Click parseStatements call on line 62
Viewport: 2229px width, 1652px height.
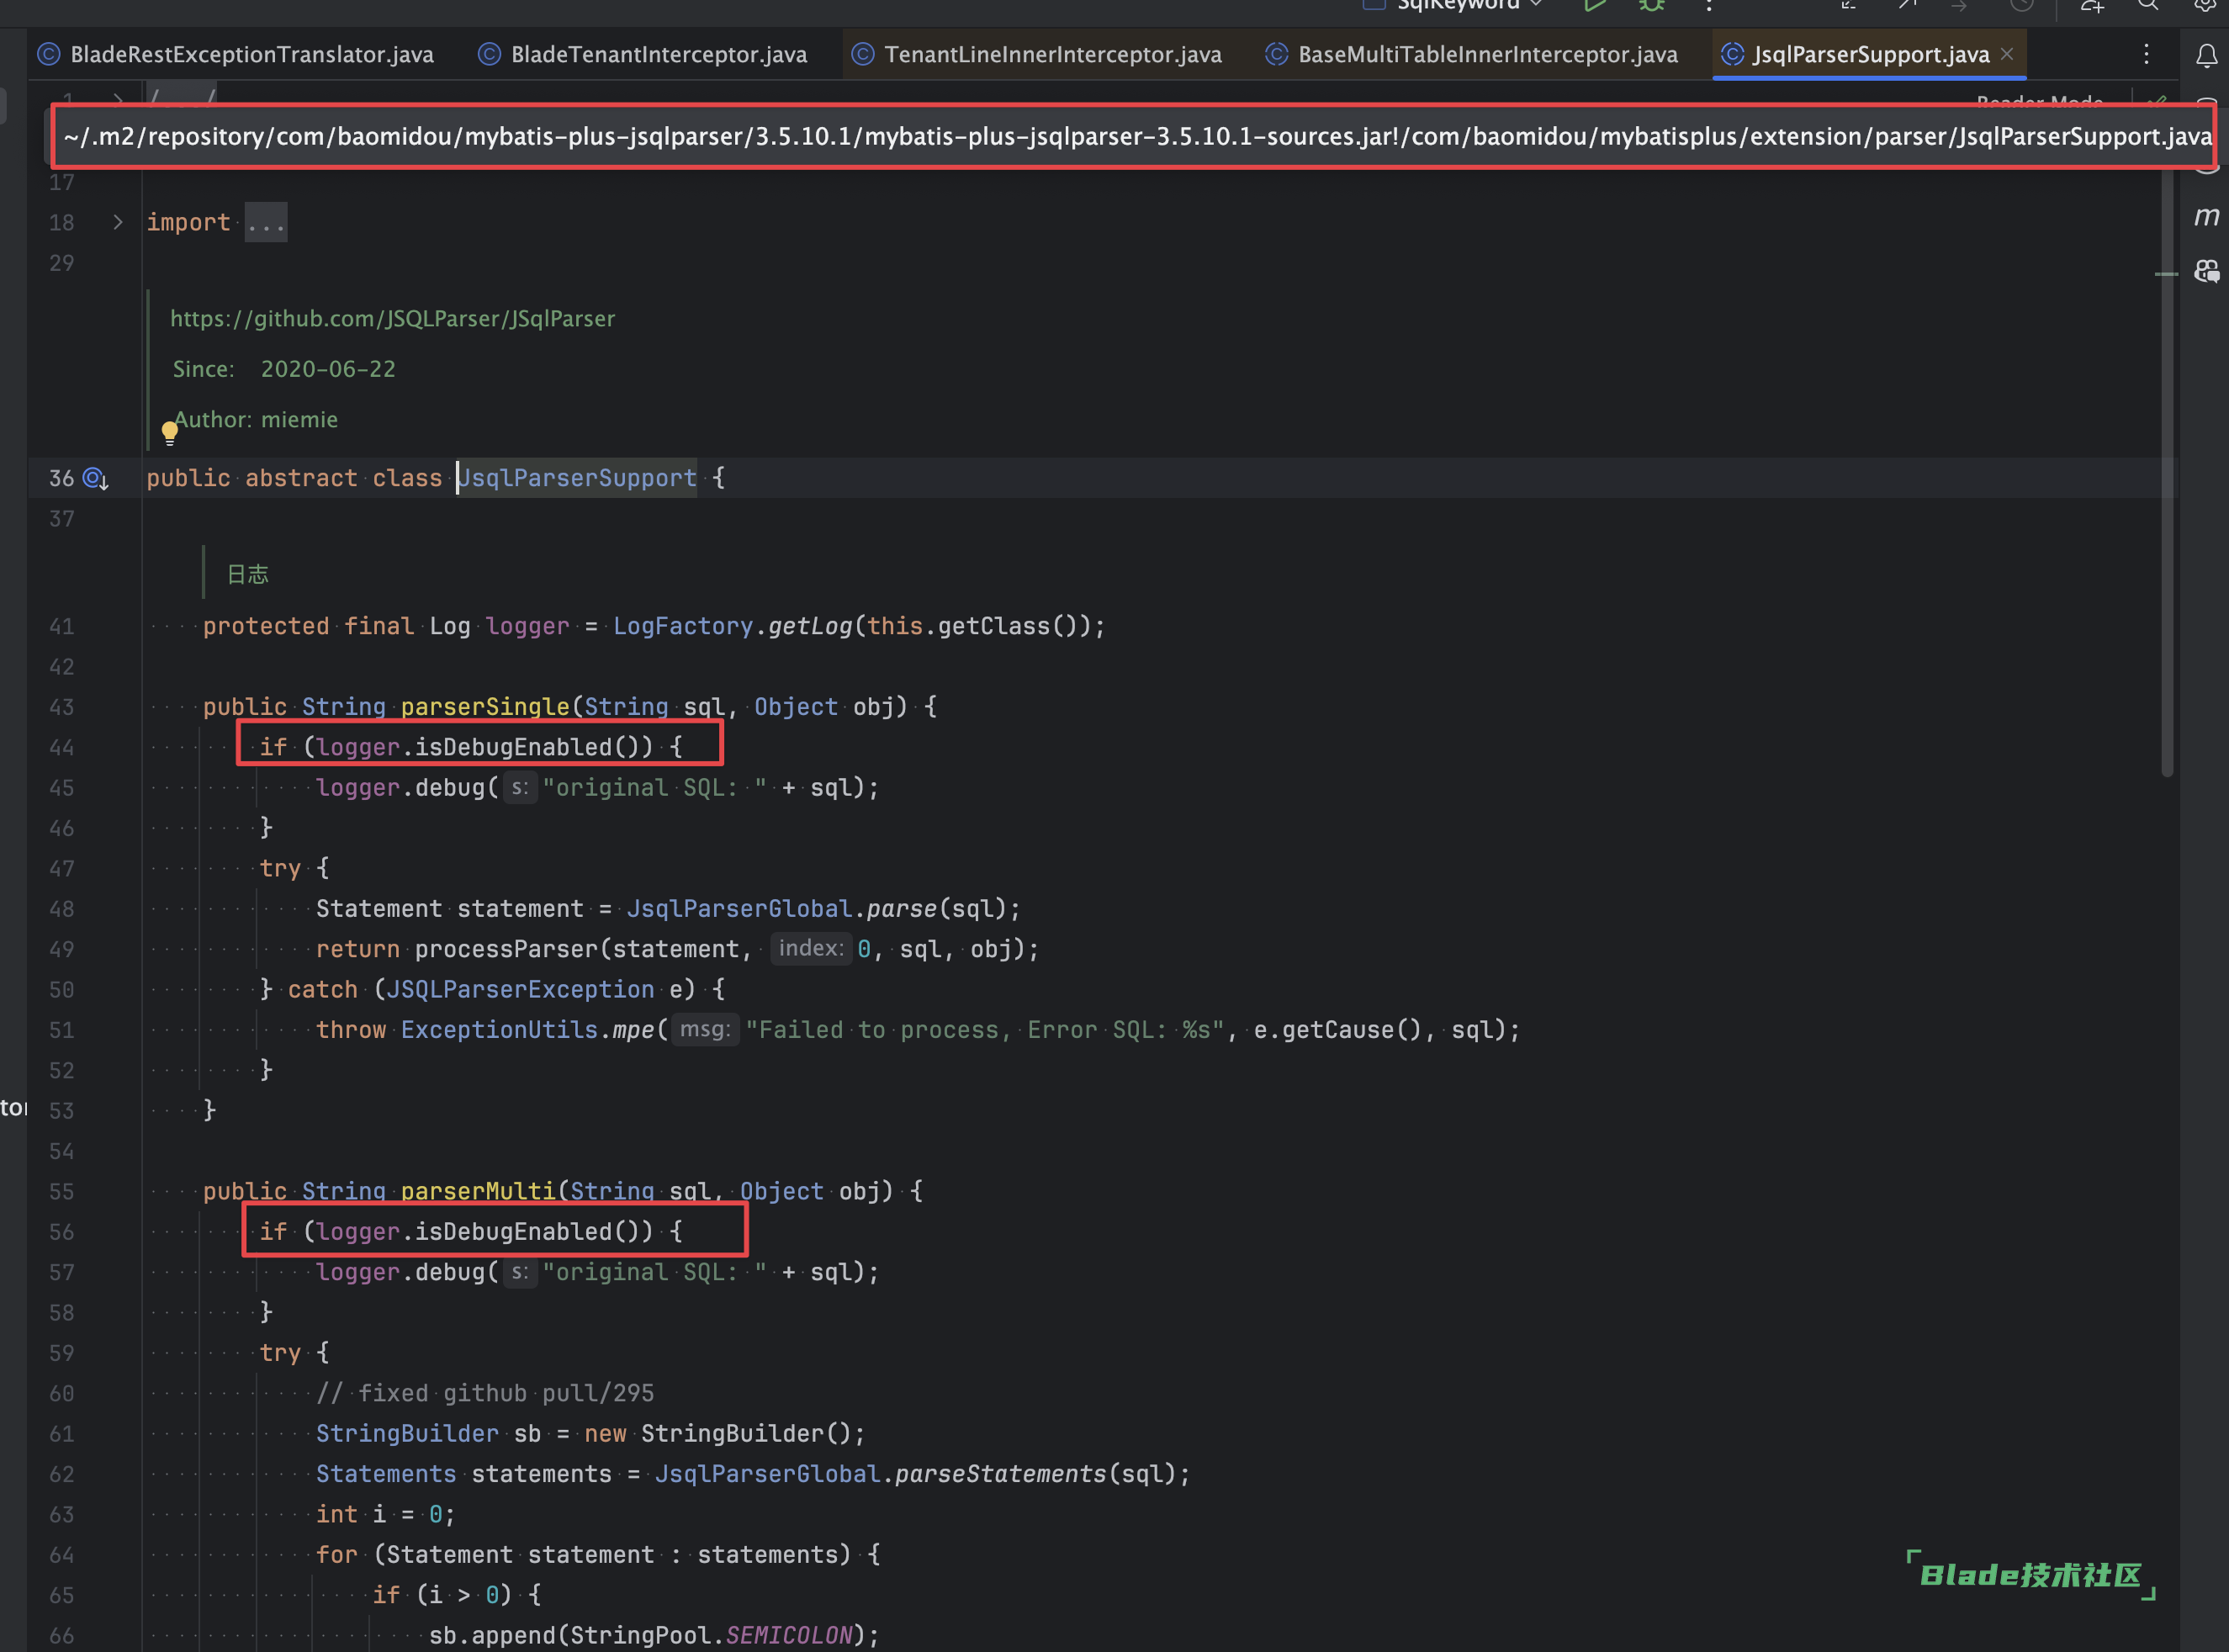click(1000, 1474)
